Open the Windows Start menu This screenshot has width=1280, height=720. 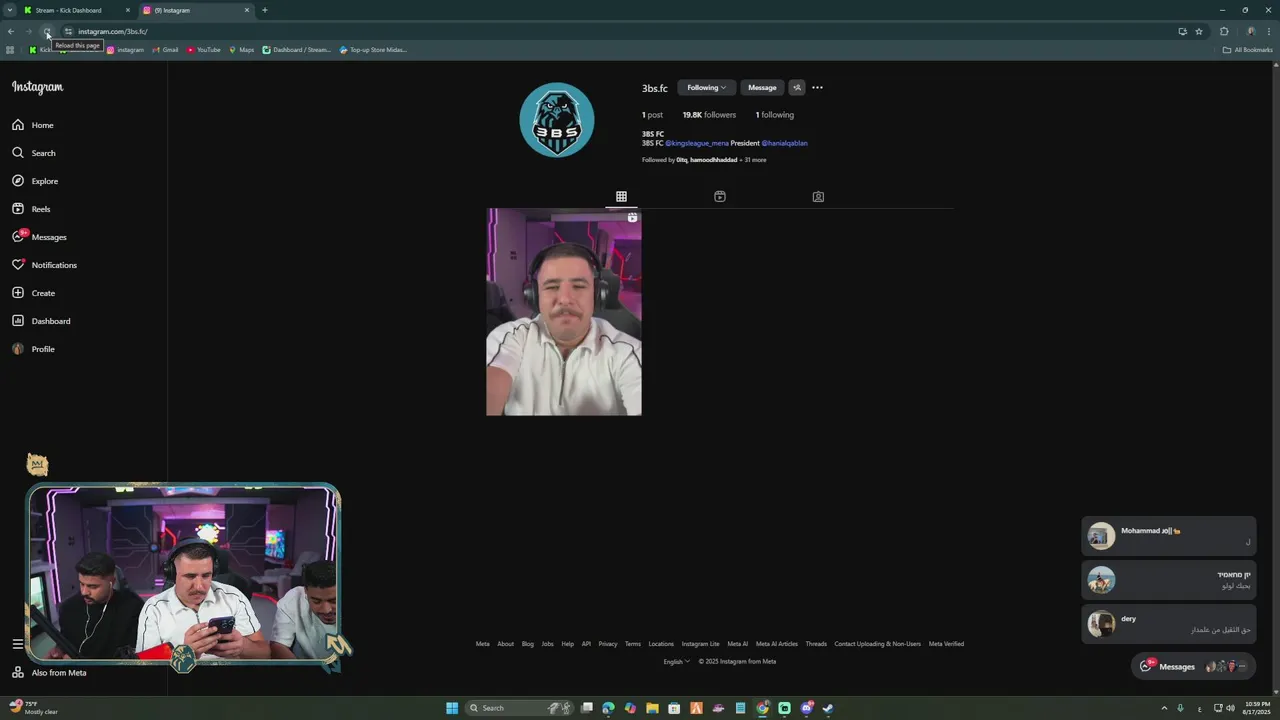[452, 708]
